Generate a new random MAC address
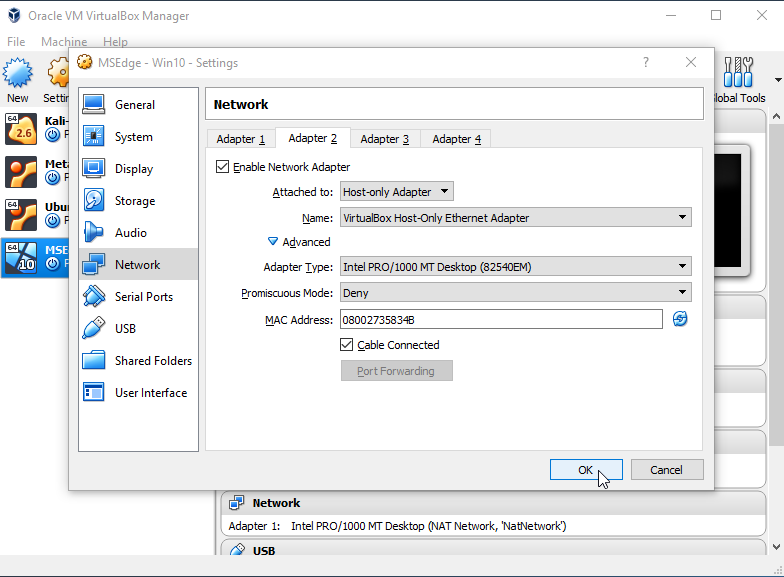 click(x=680, y=319)
